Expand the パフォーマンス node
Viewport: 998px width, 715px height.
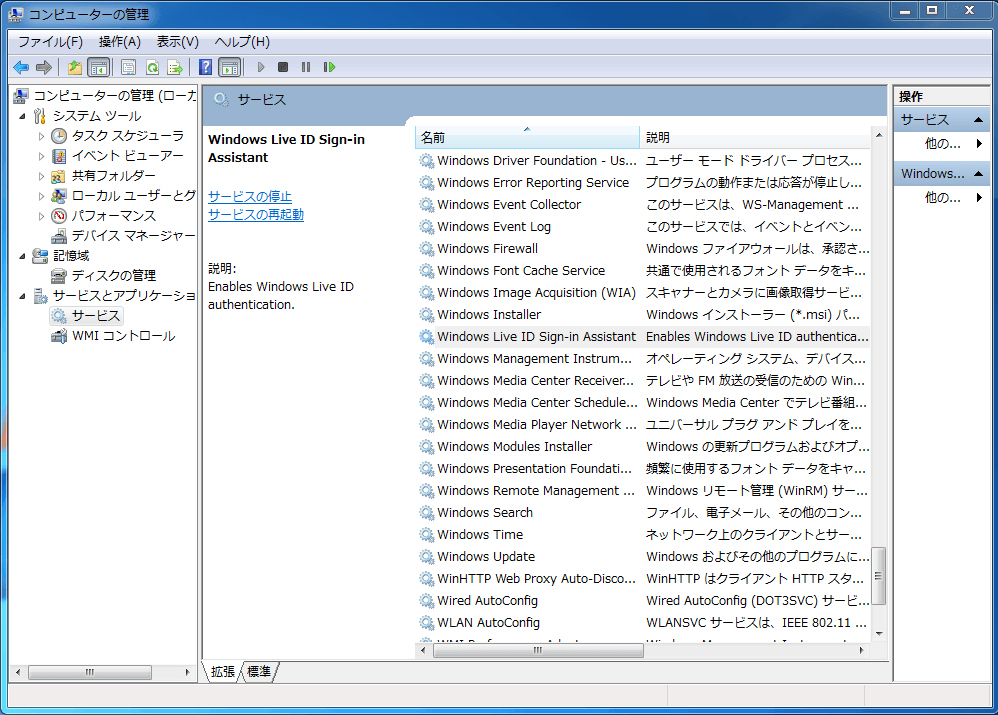click(x=41, y=216)
